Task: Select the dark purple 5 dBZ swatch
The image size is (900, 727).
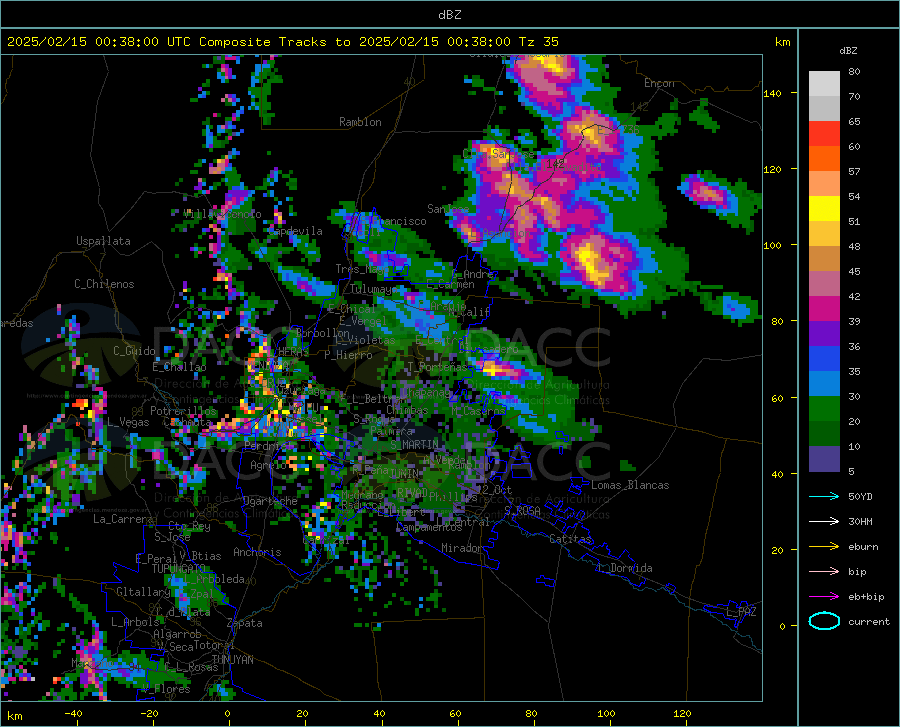Action: coord(824,459)
